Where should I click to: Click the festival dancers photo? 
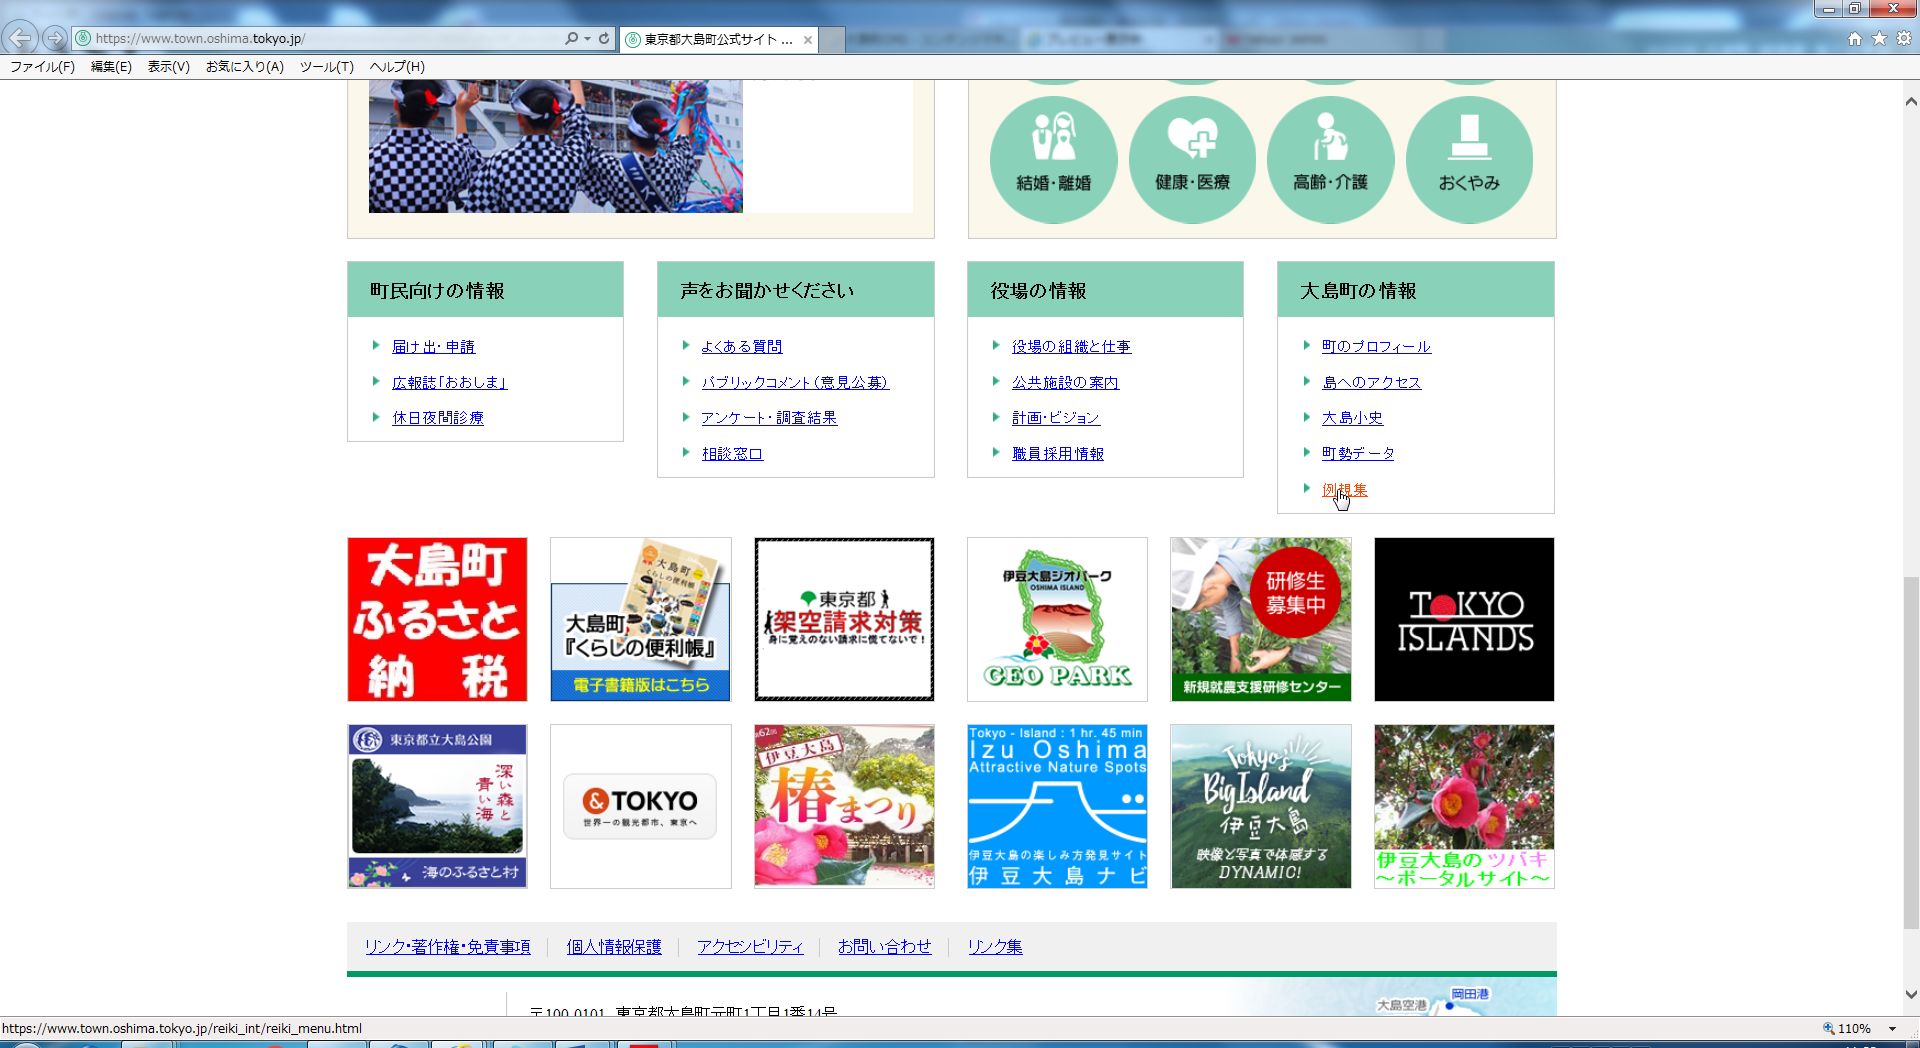(x=556, y=146)
